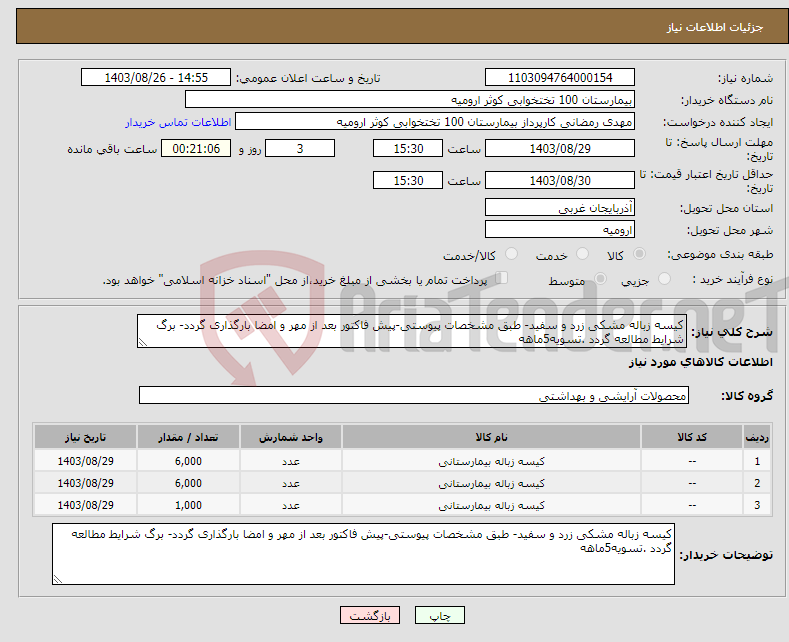
Task: Click the need number field 1103094764000154
Action: (x=560, y=77)
